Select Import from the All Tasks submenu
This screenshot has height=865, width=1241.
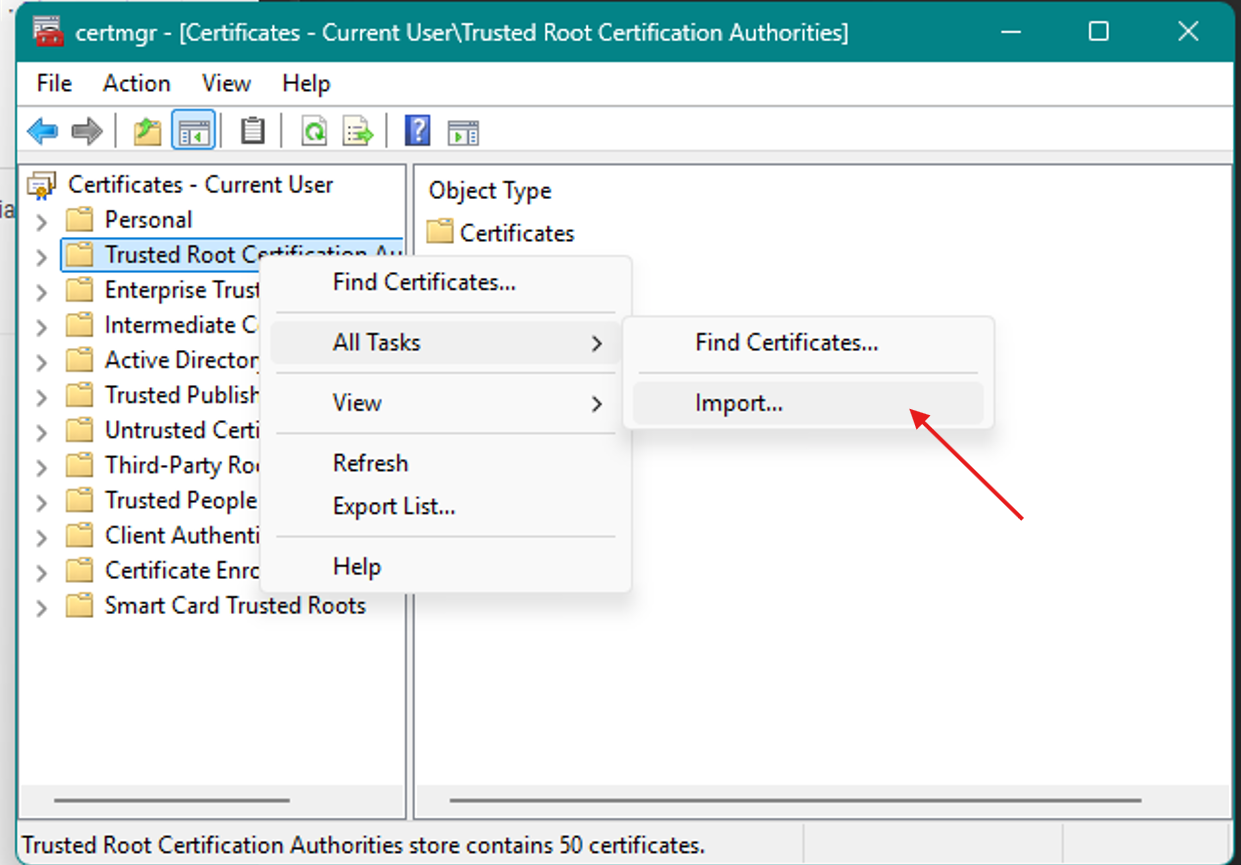click(x=739, y=403)
